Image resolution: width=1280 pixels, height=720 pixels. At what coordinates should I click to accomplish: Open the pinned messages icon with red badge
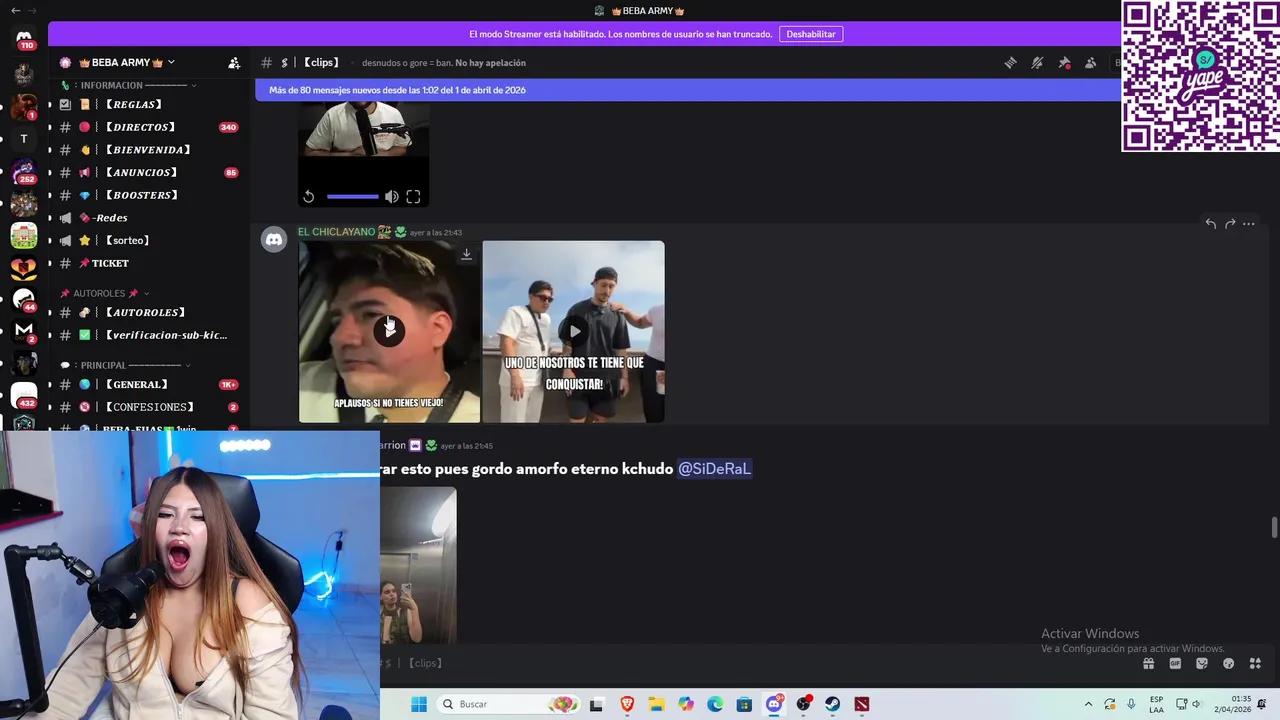click(1064, 62)
